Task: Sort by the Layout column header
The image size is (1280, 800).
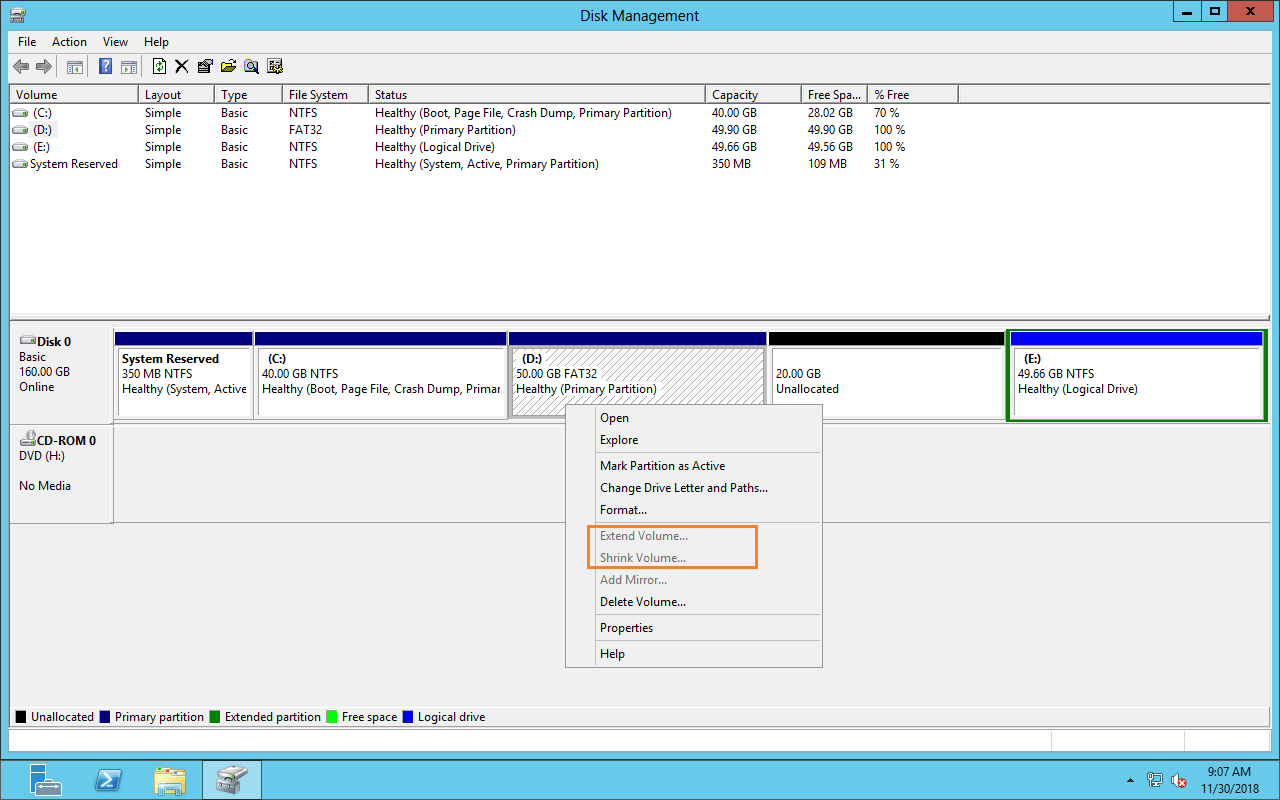Action: pos(176,95)
